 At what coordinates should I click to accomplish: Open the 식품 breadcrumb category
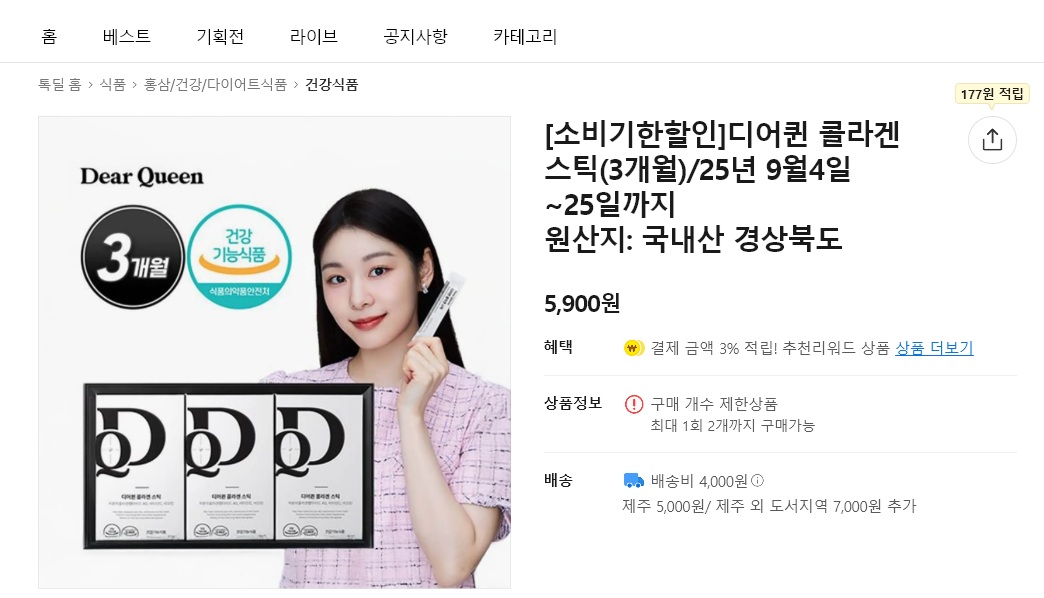coord(113,85)
